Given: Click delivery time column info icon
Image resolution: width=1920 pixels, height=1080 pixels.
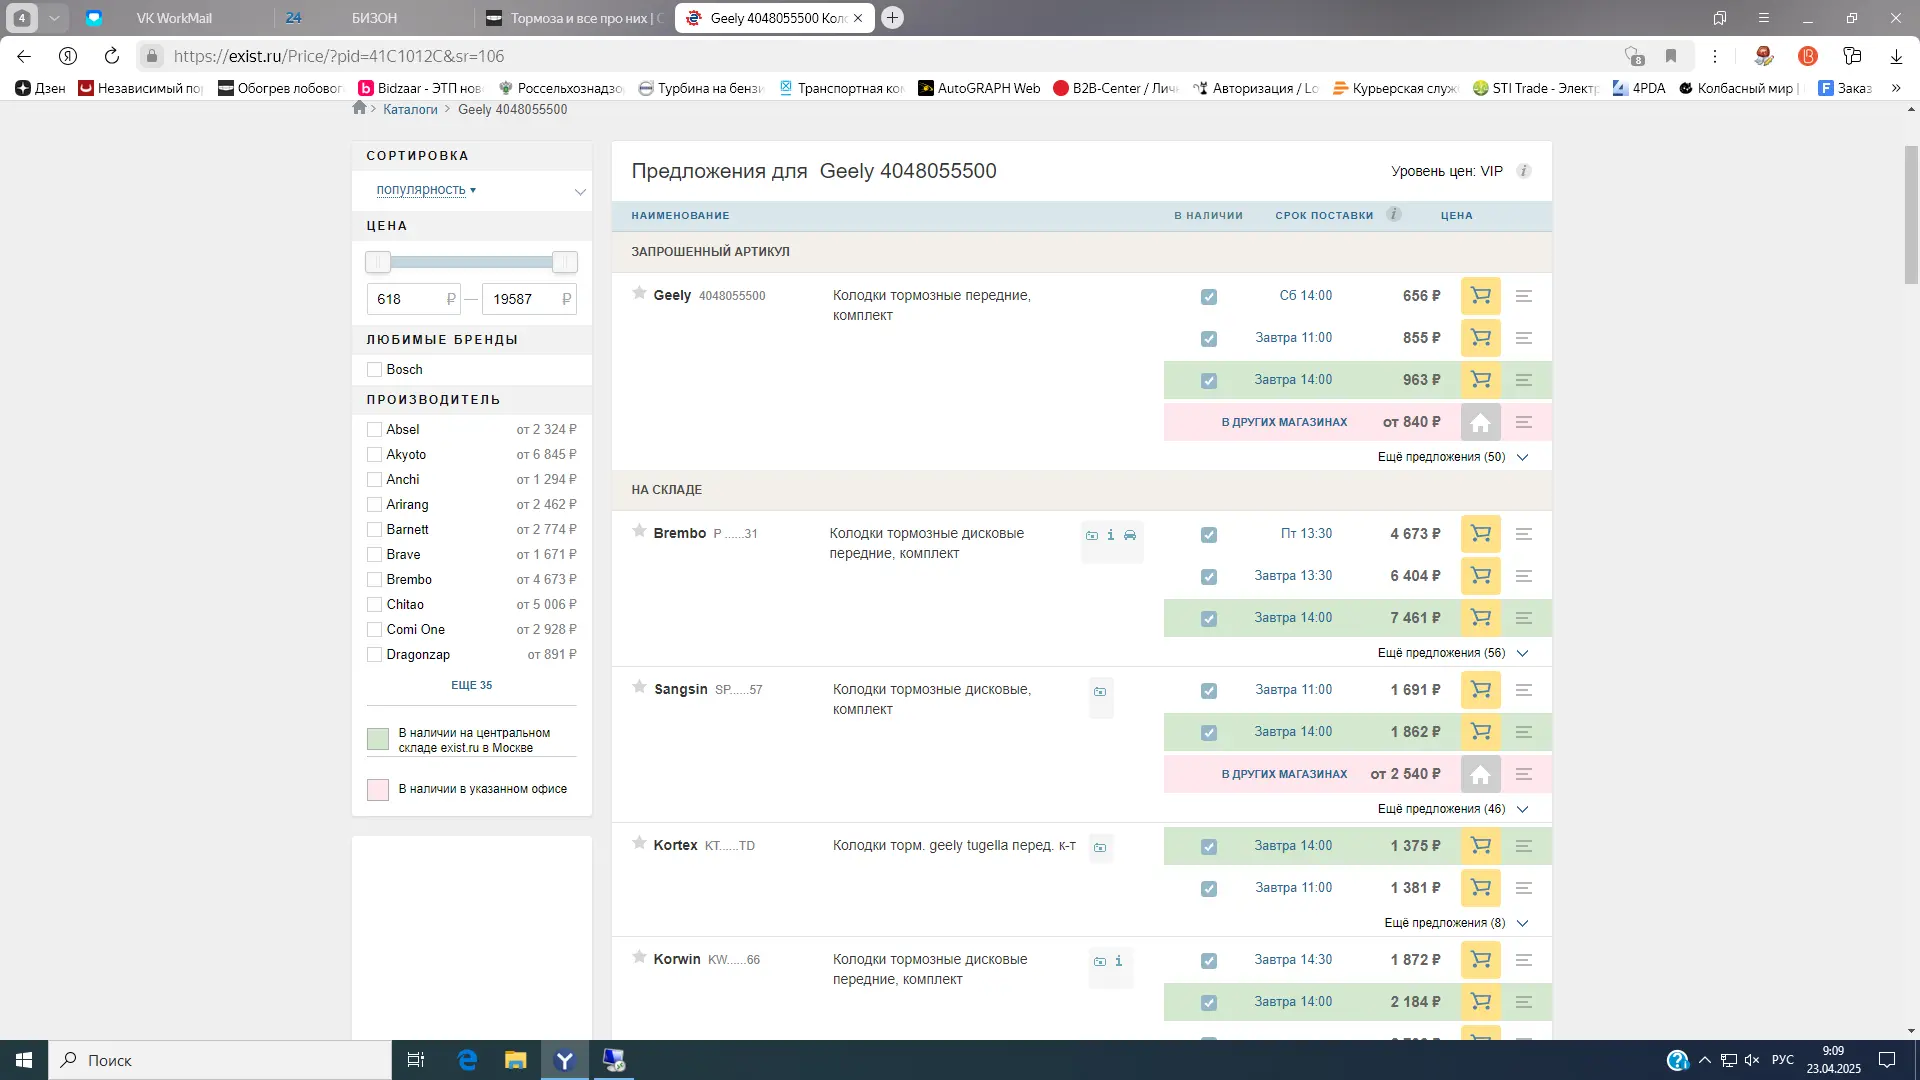Looking at the screenshot, I should click(x=1394, y=214).
